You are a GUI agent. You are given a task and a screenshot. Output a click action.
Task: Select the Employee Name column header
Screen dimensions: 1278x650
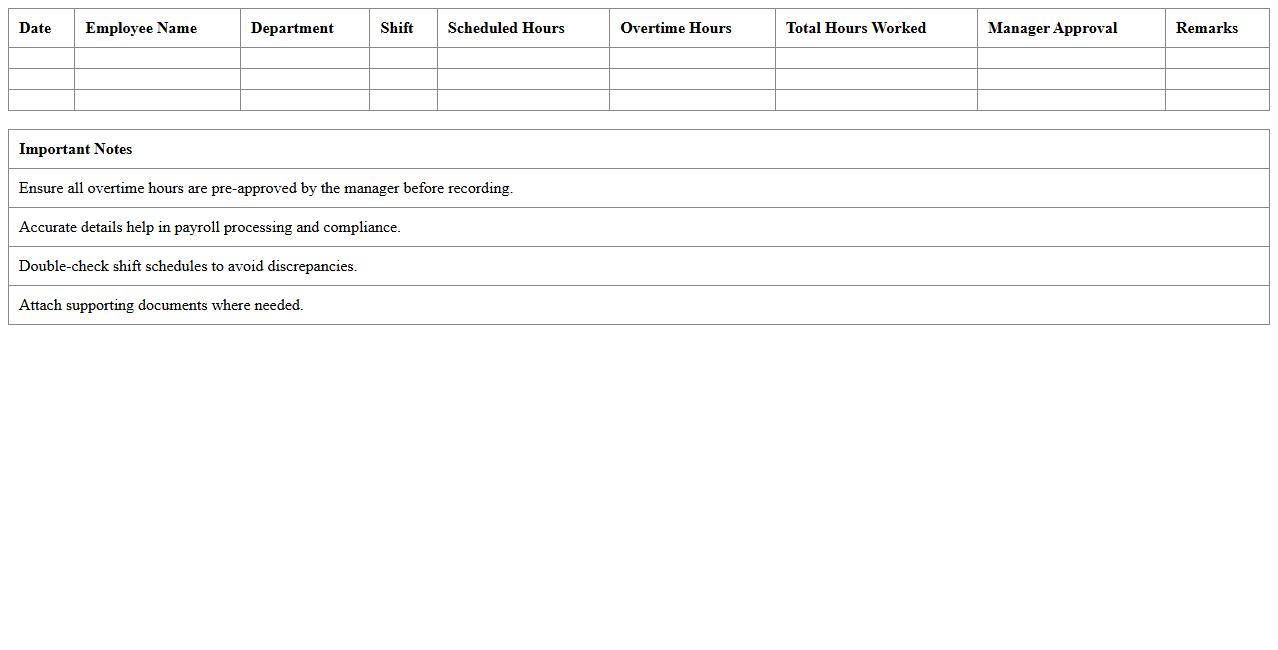141,28
